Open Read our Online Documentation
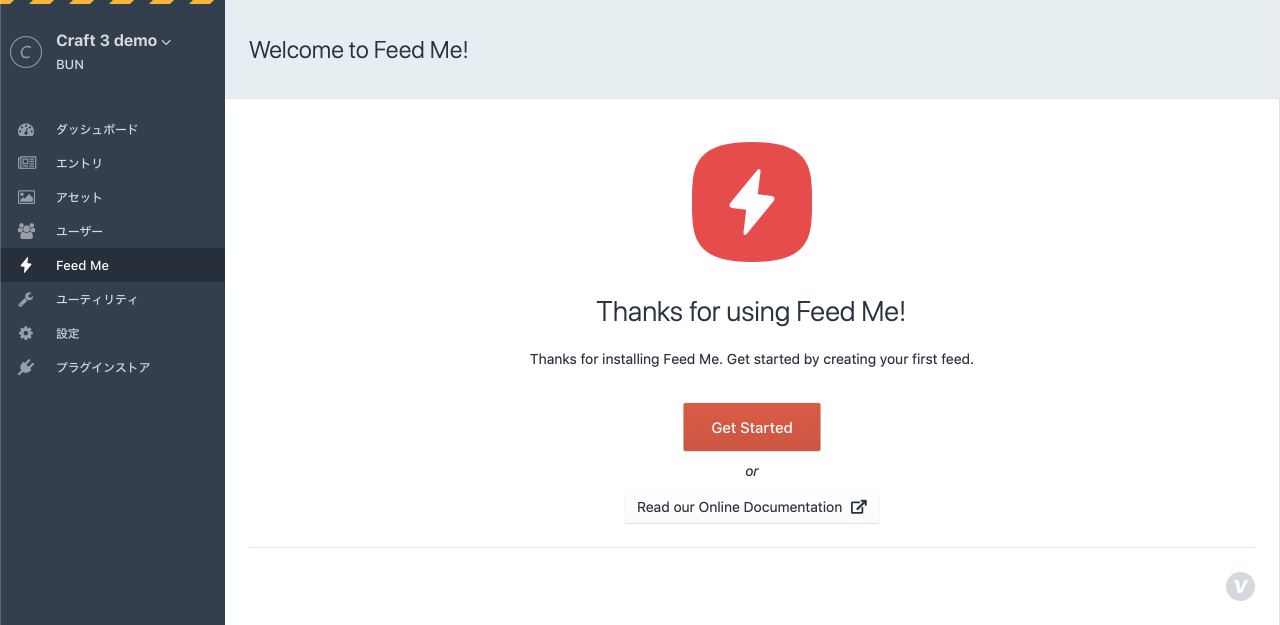1280x625 pixels. [x=739, y=507]
